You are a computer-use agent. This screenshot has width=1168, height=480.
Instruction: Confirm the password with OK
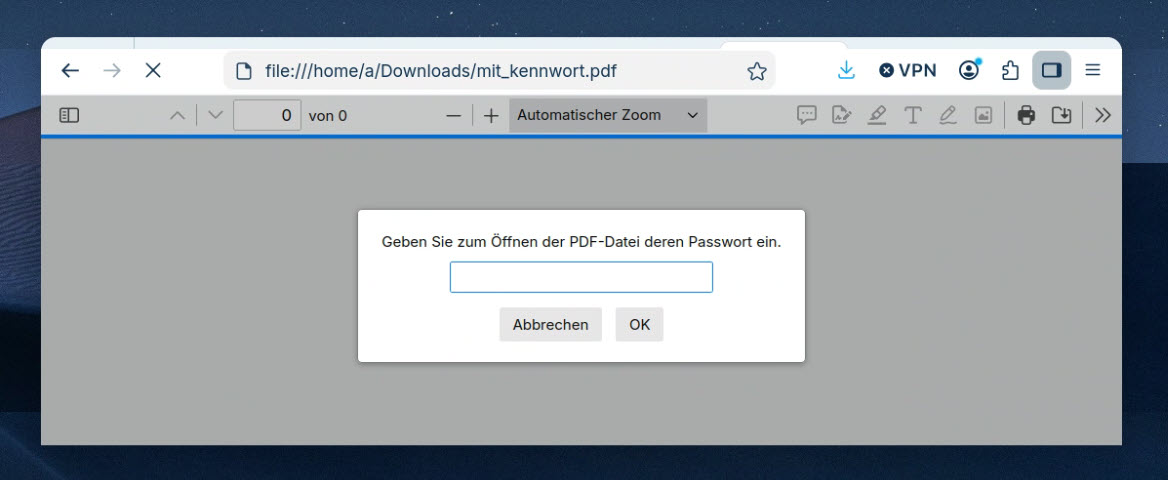(639, 324)
